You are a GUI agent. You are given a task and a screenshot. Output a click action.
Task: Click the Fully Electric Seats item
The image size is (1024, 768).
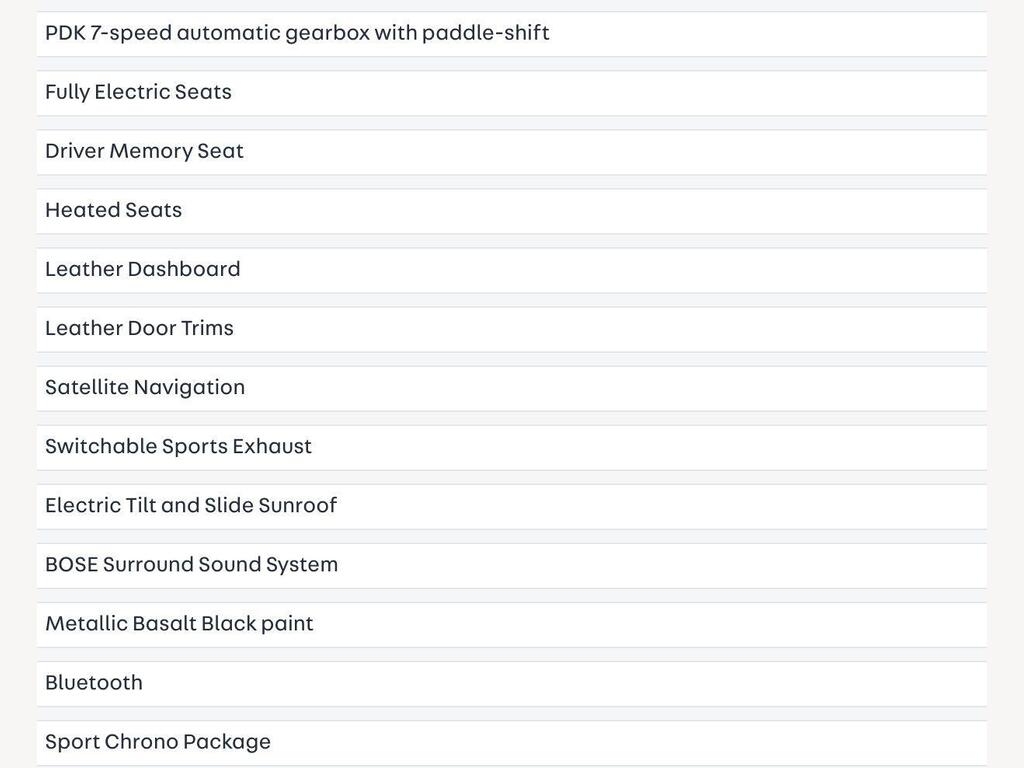[x=511, y=93]
